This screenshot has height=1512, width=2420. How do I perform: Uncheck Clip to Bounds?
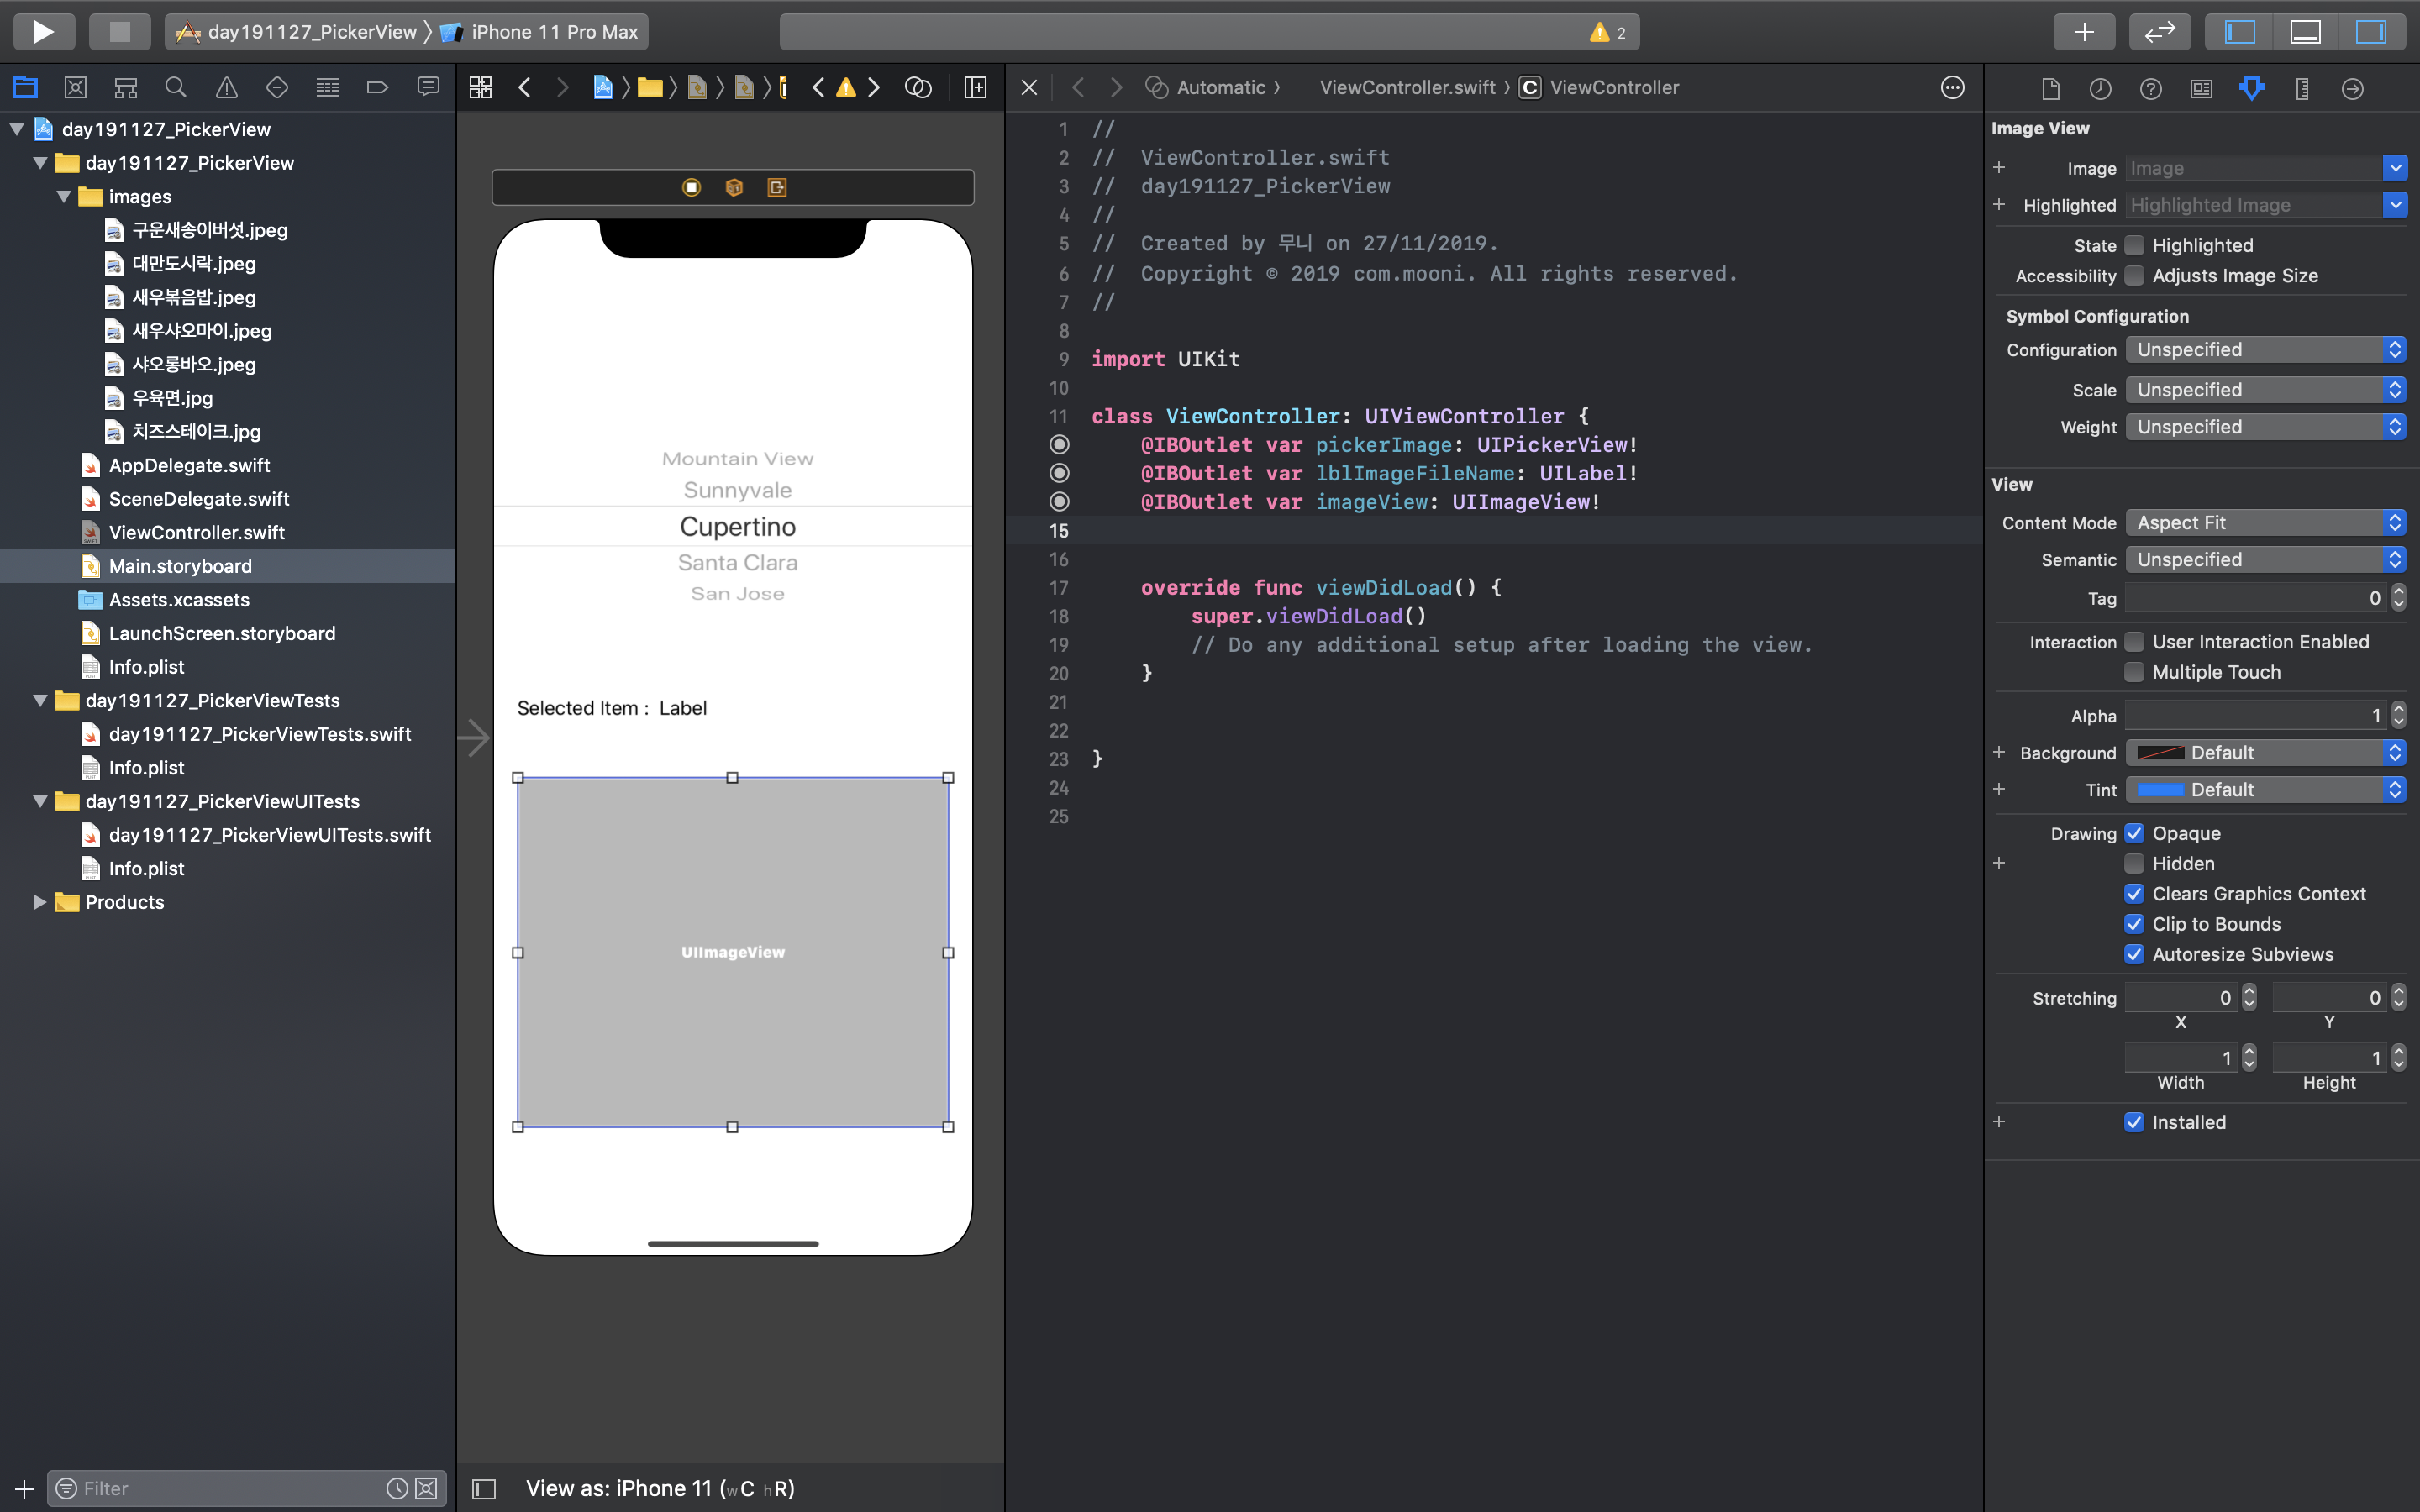click(x=2134, y=924)
